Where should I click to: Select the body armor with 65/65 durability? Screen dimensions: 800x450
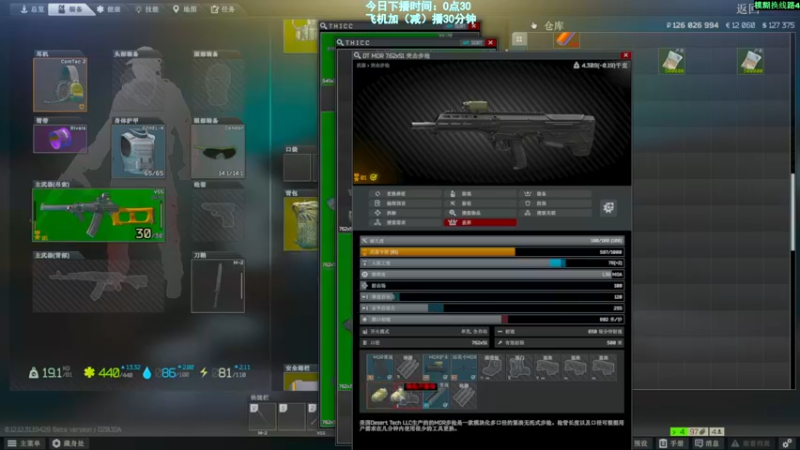[x=138, y=151]
